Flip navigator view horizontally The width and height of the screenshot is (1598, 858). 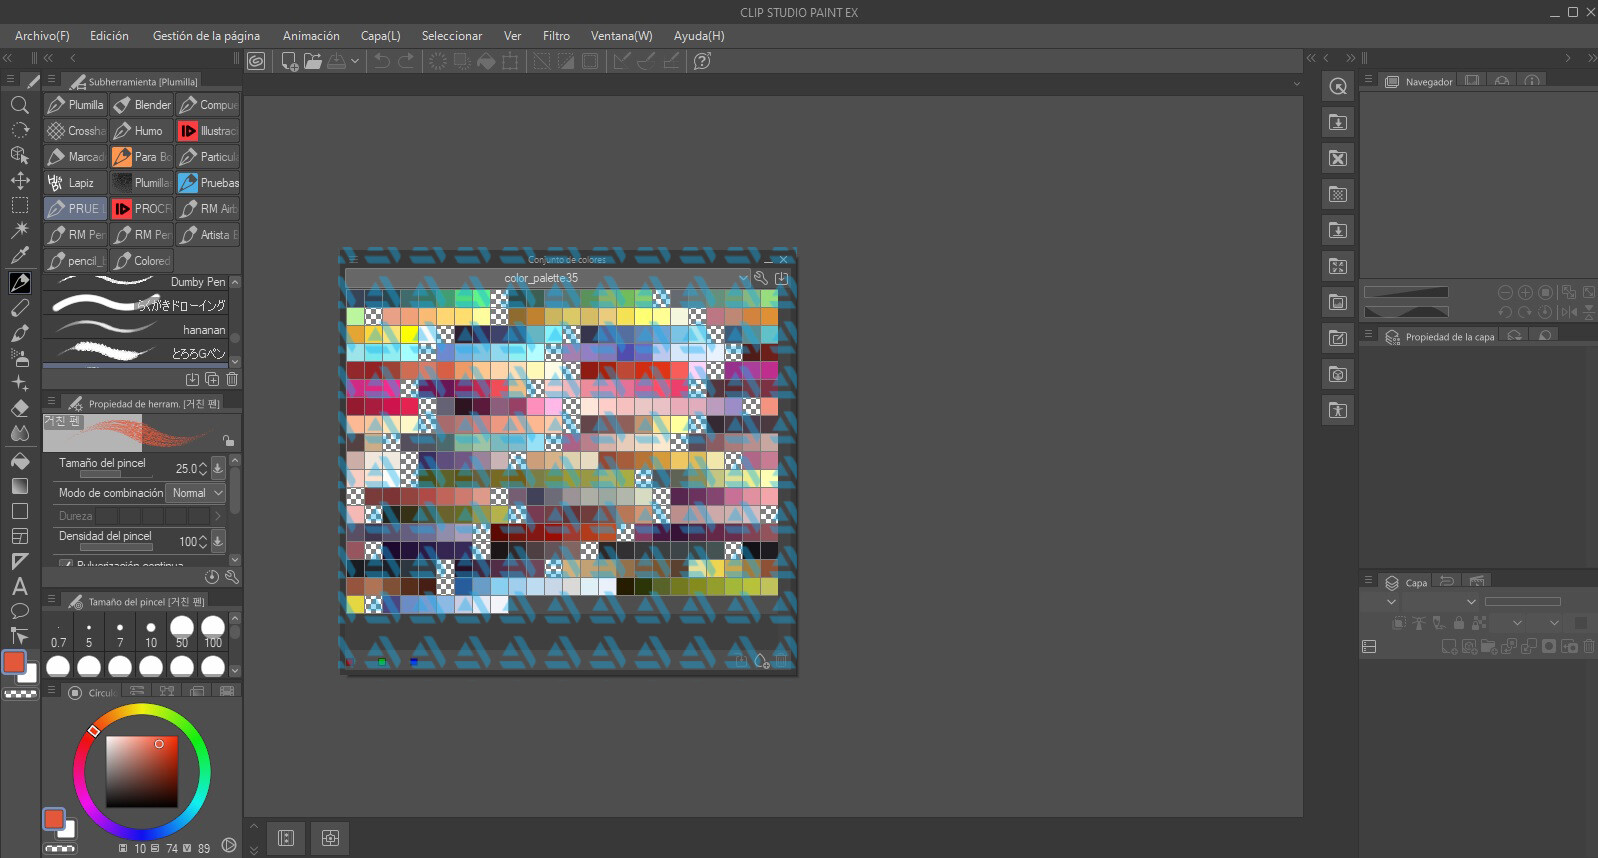tap(1569, 312)
